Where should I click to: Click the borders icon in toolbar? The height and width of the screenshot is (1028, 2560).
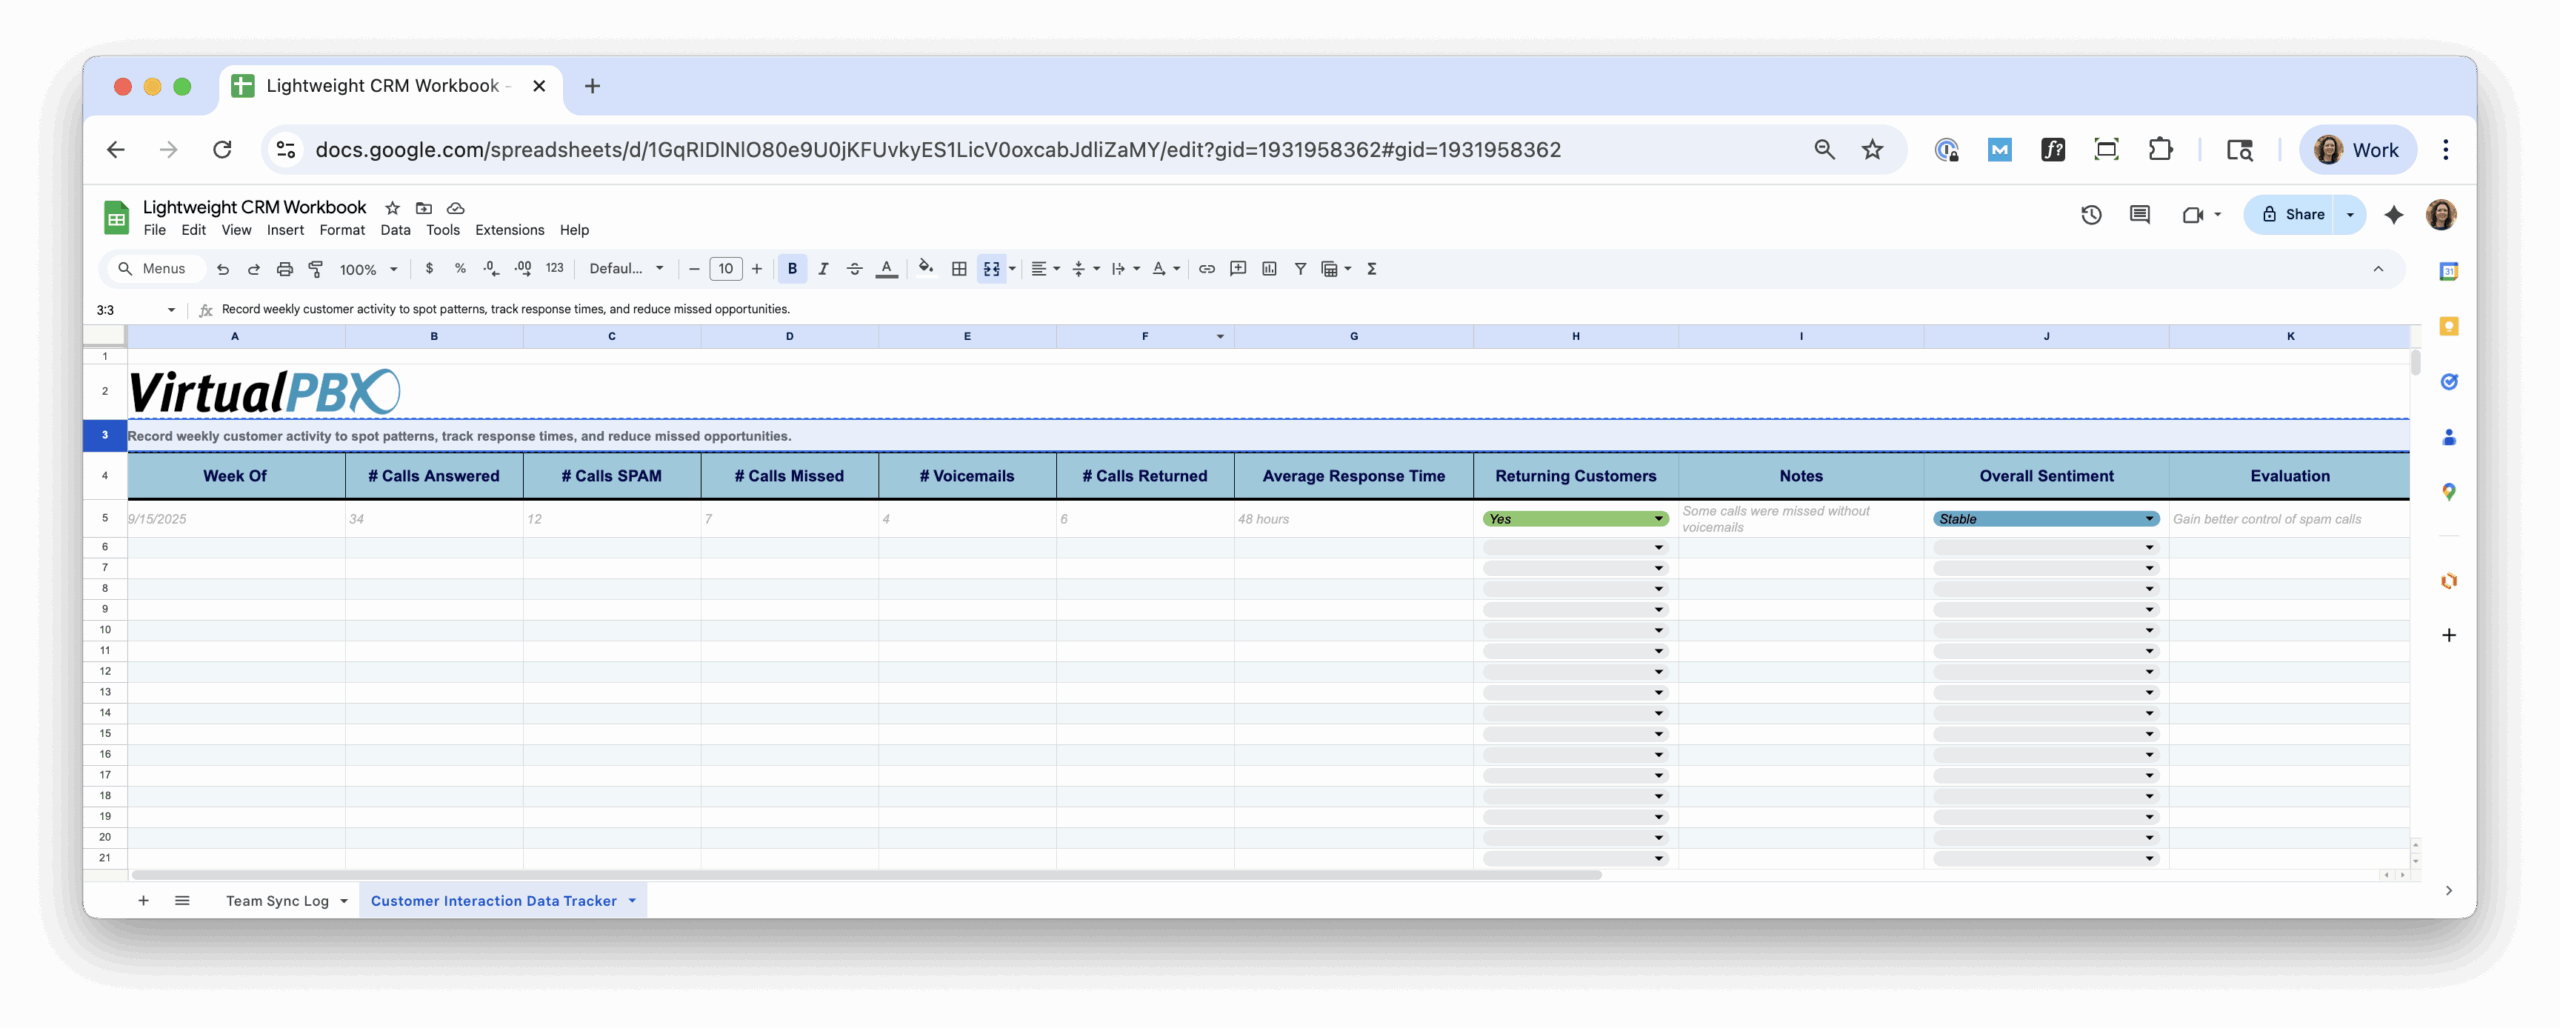pyautogui.click(x=959, y=269)
